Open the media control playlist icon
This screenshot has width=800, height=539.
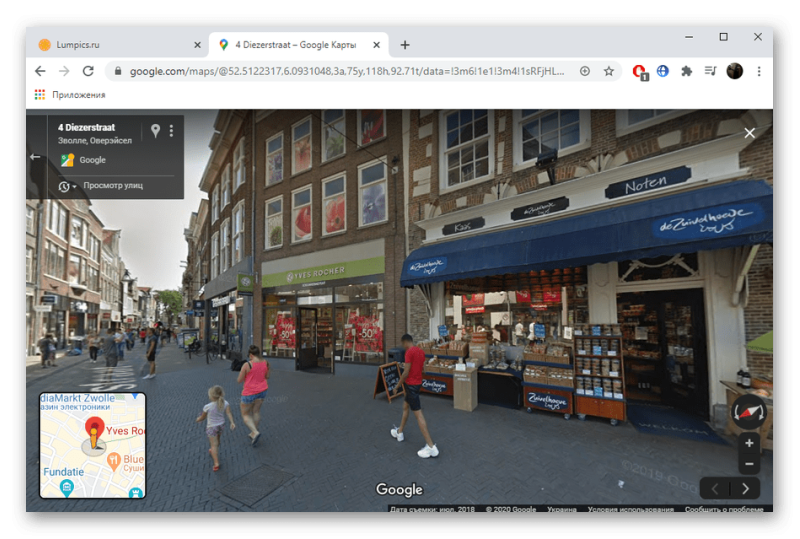(x=710, y=71)
